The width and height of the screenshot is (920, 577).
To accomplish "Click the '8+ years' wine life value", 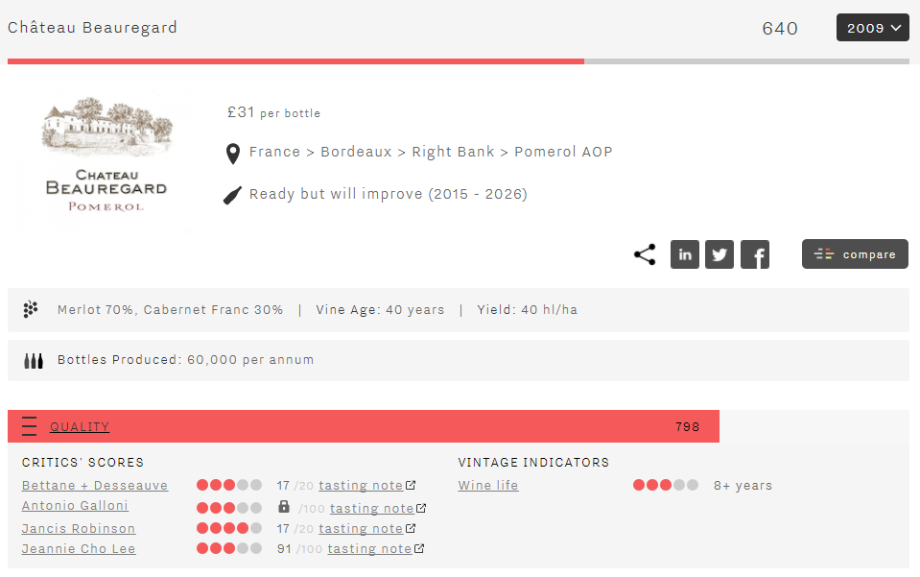I will pyautogui.click(x=743, y=485).
